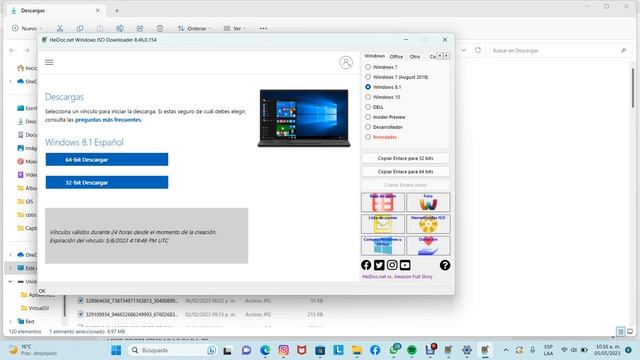Open the Comprar Windows u Office tile
The image size is (640, 360).
coord(383,245)
